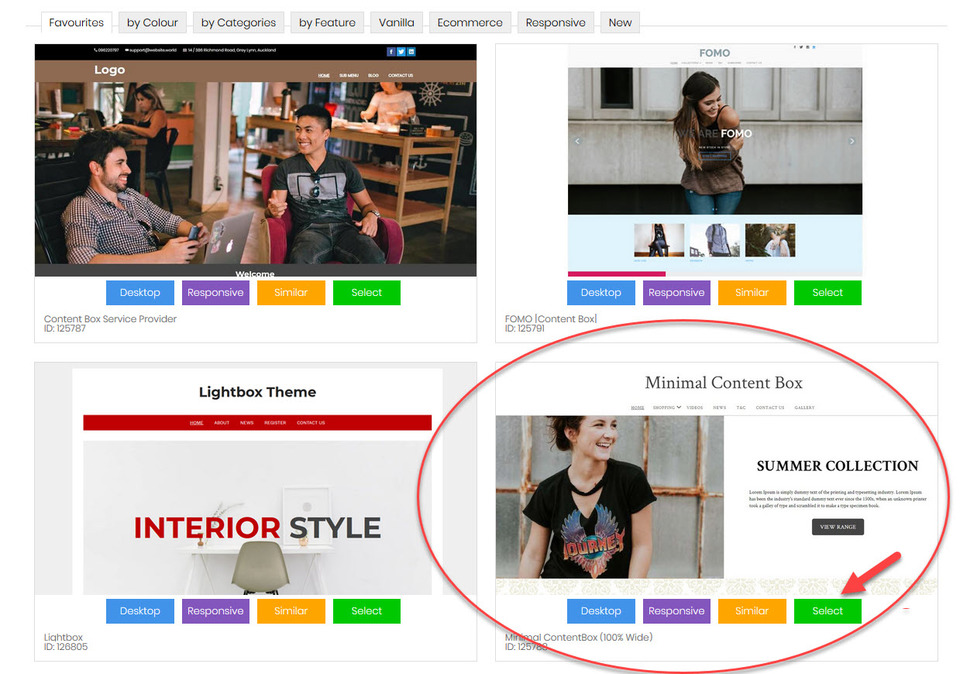Click LinkedIn icon in Content Box Service Provider preview
The image size is (960, 674).
point(411,52)
